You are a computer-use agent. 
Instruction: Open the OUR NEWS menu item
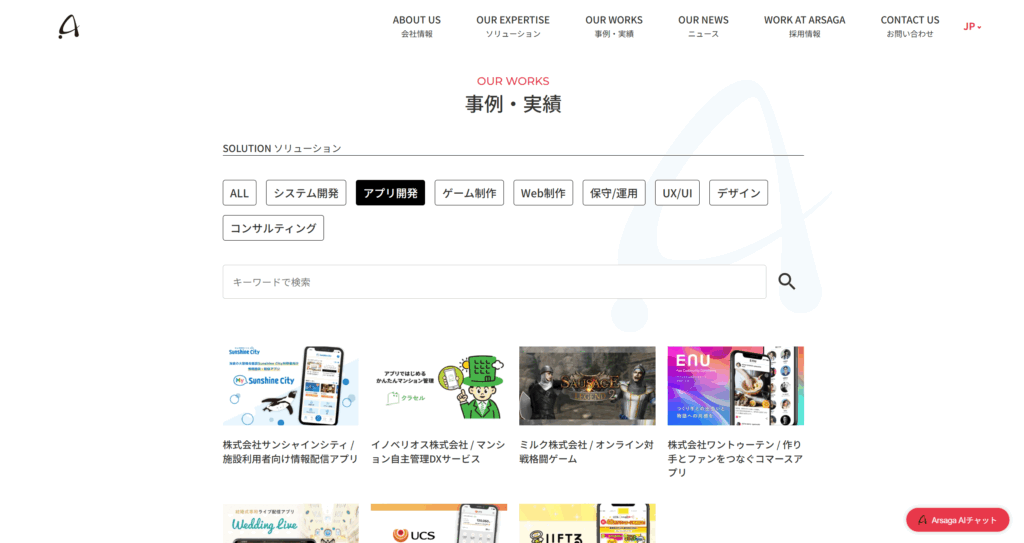click(x=703, y=26)
